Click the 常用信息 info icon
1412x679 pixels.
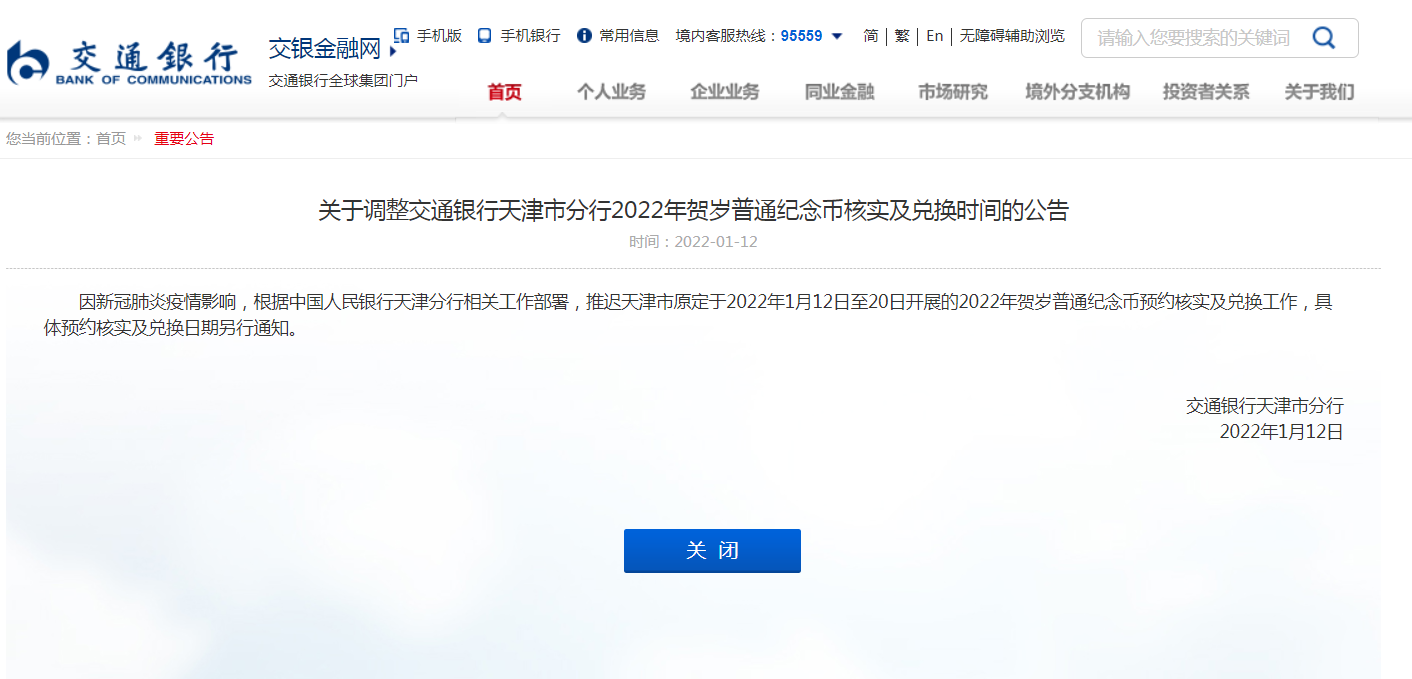point(585,36)
